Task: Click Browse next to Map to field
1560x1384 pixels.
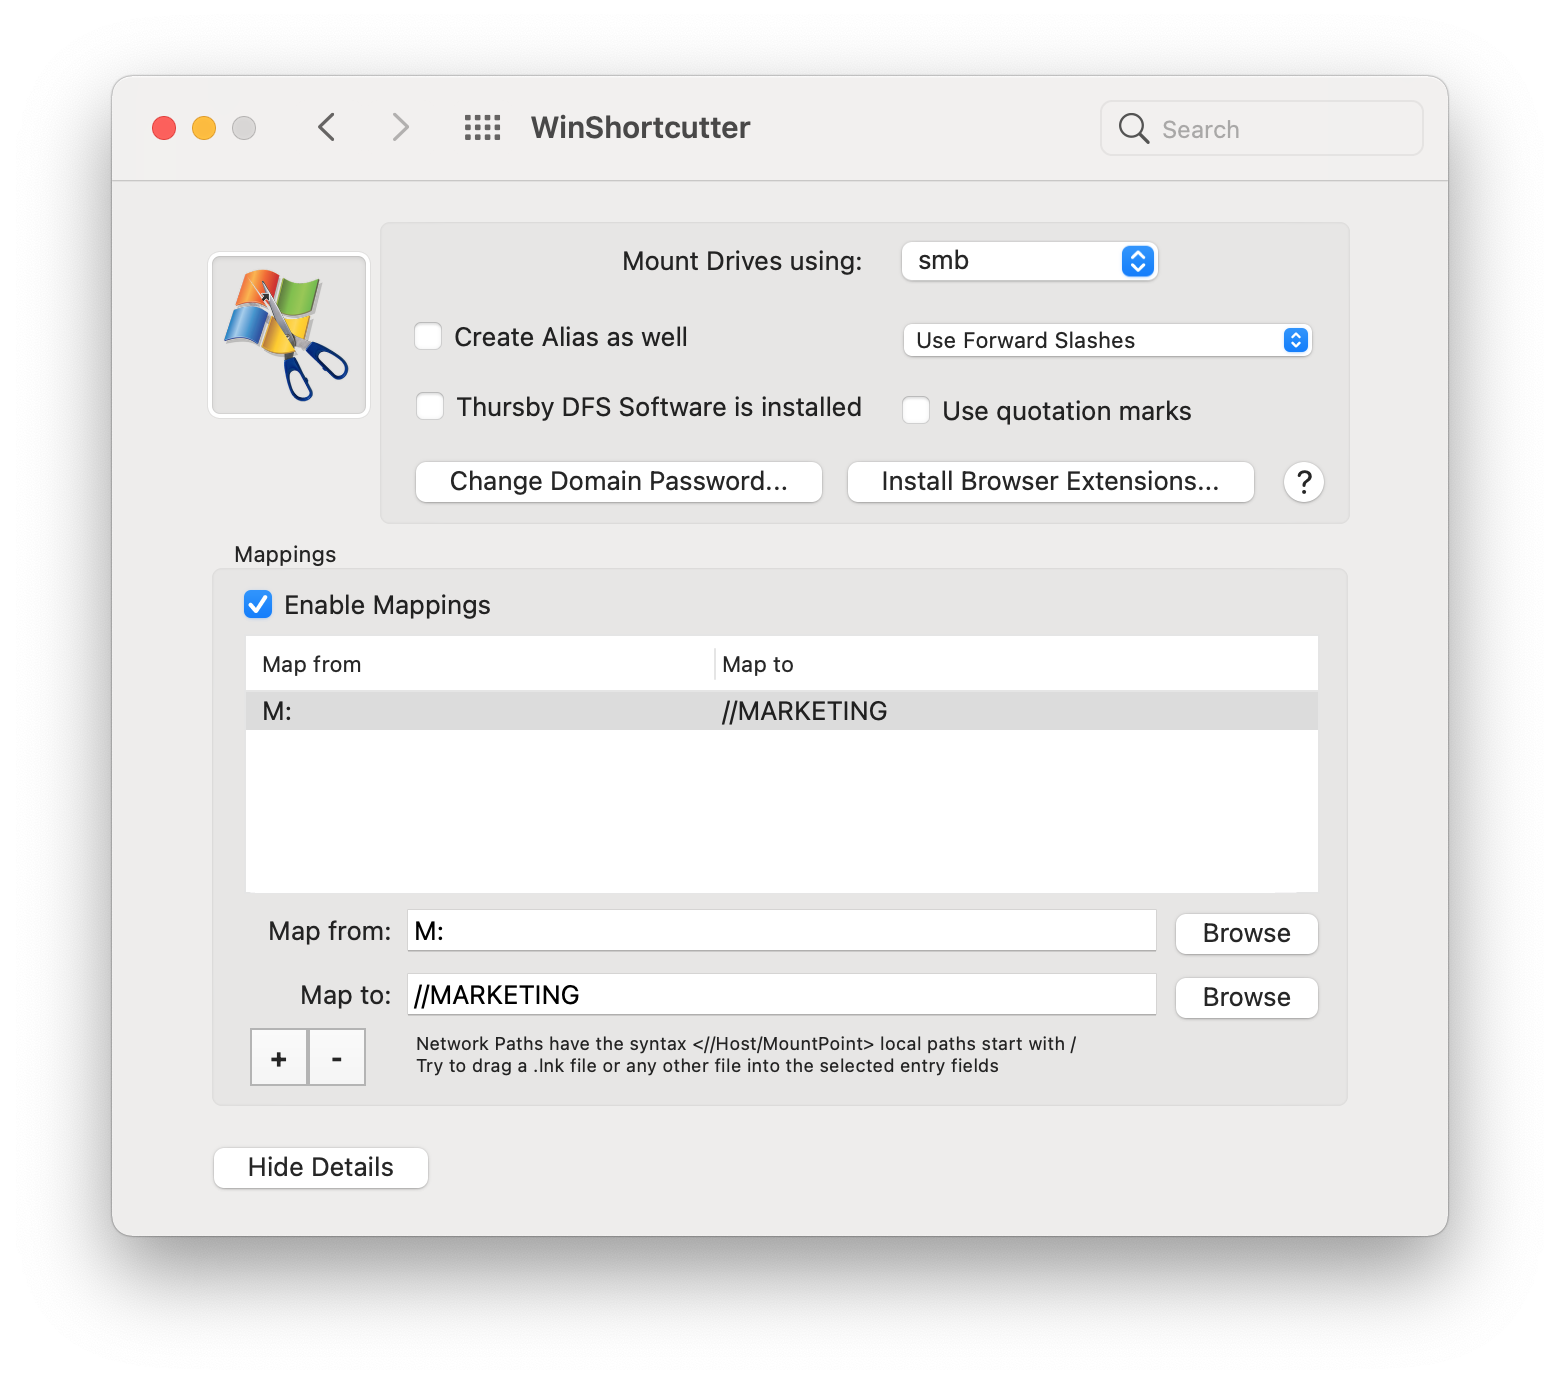Action: [1247, 998]
